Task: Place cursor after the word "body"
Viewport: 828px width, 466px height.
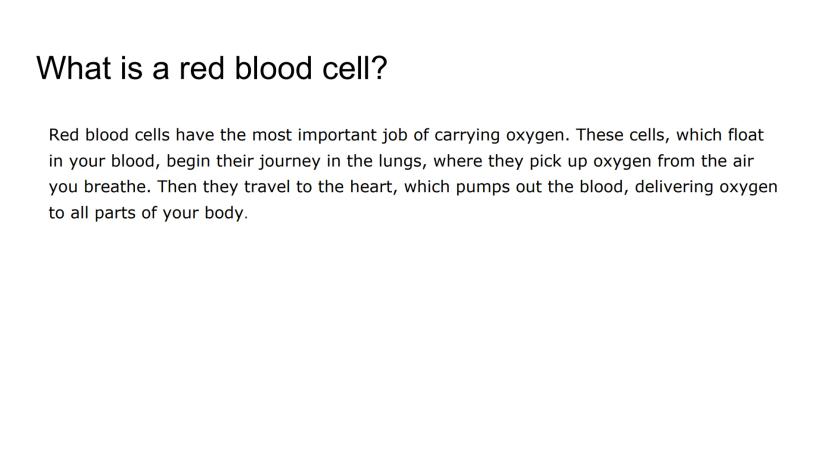Action: [x=245, y=215]
